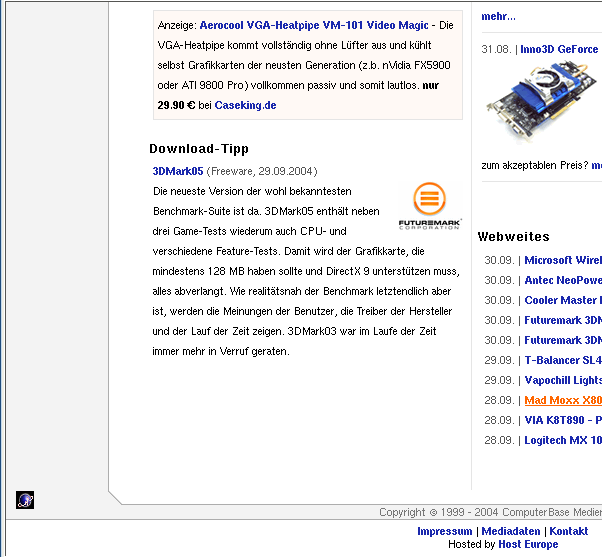
Task: Click the 'Copyright © 1999 - 2004 ComputerBase' text
Action: (475, 512)
